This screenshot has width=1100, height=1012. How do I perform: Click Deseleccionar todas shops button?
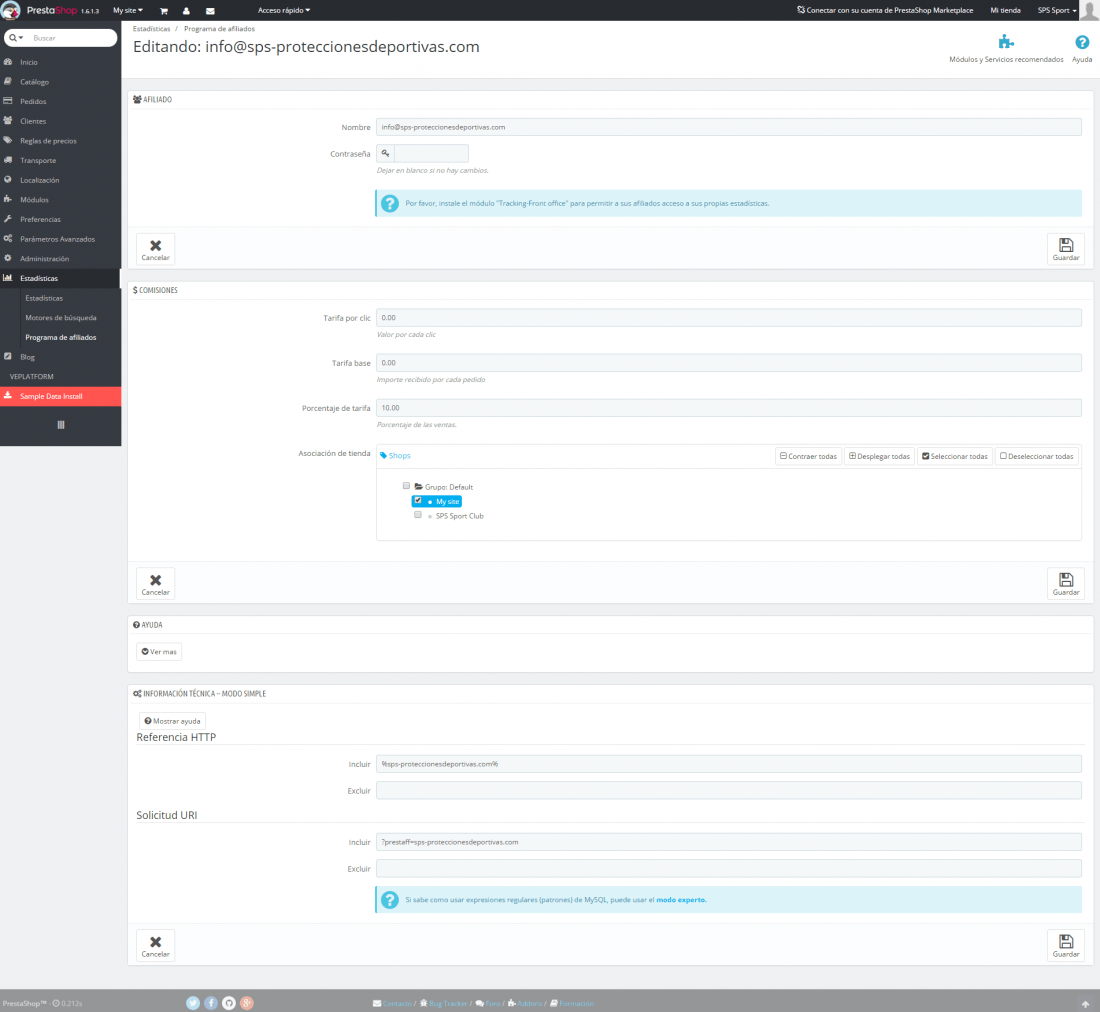coord(1036,457)
